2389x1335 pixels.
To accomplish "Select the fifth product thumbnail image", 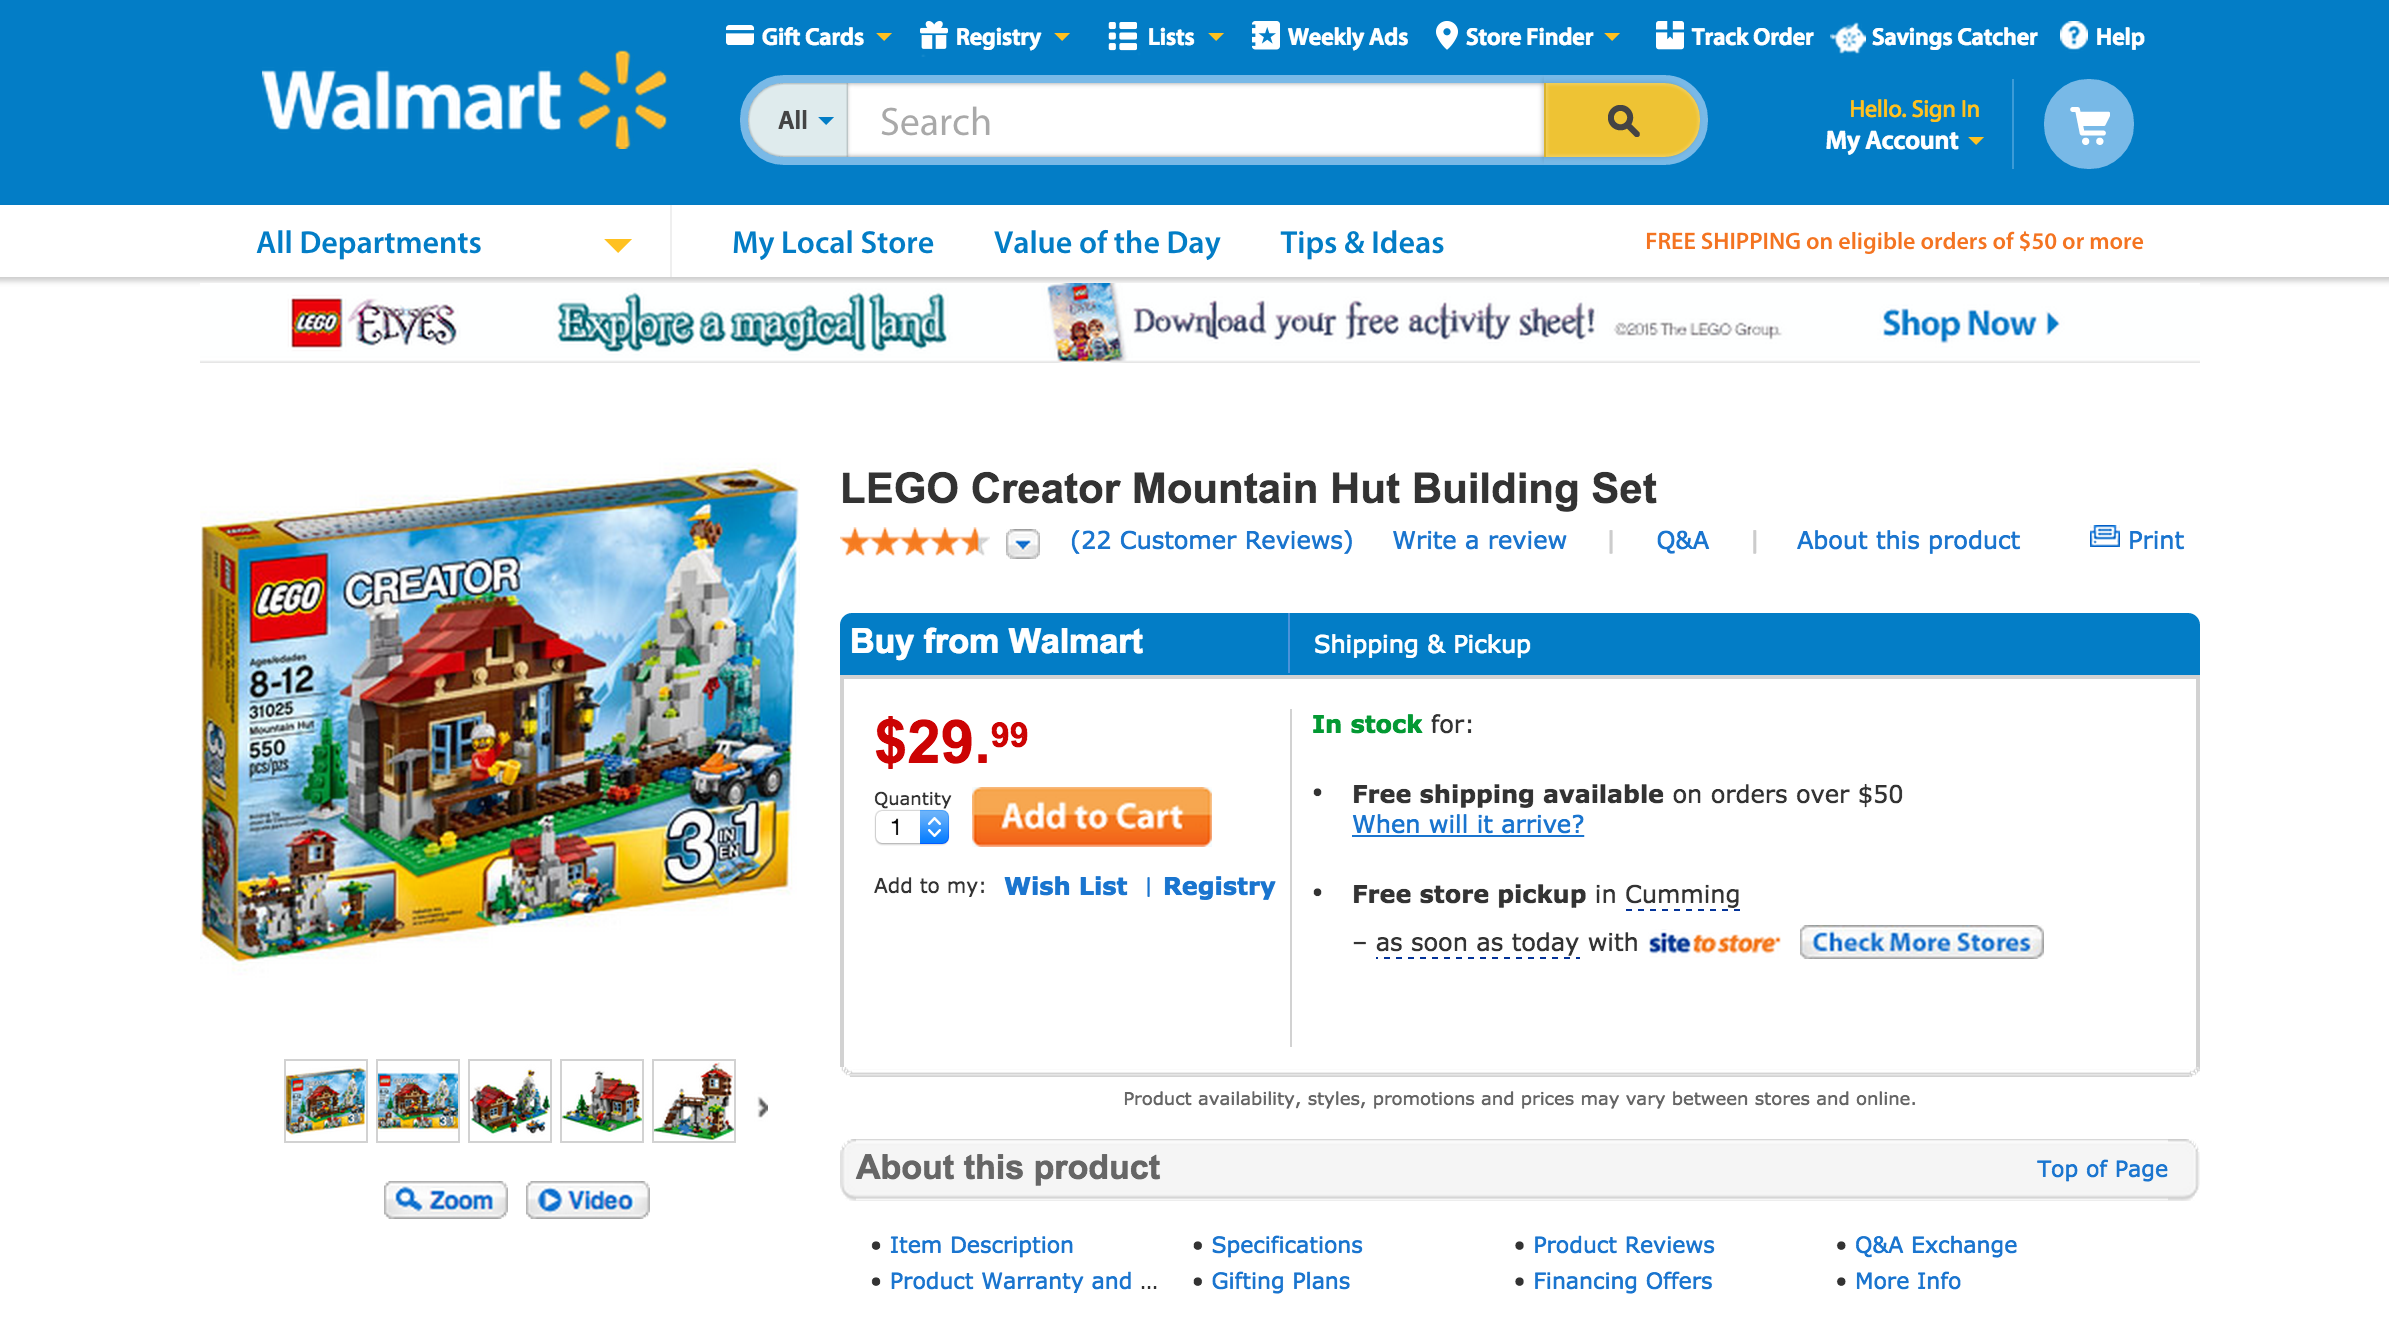I will pos(694,1101).
